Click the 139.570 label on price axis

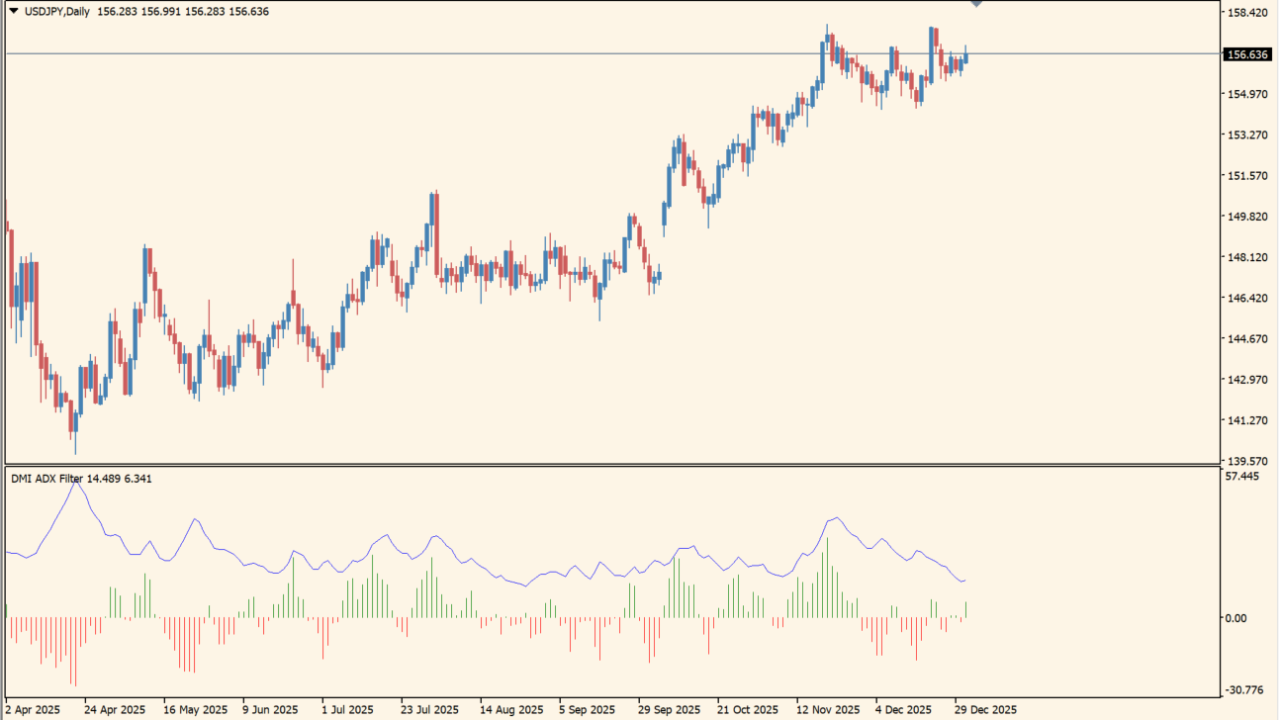[x=1246, y=462]
